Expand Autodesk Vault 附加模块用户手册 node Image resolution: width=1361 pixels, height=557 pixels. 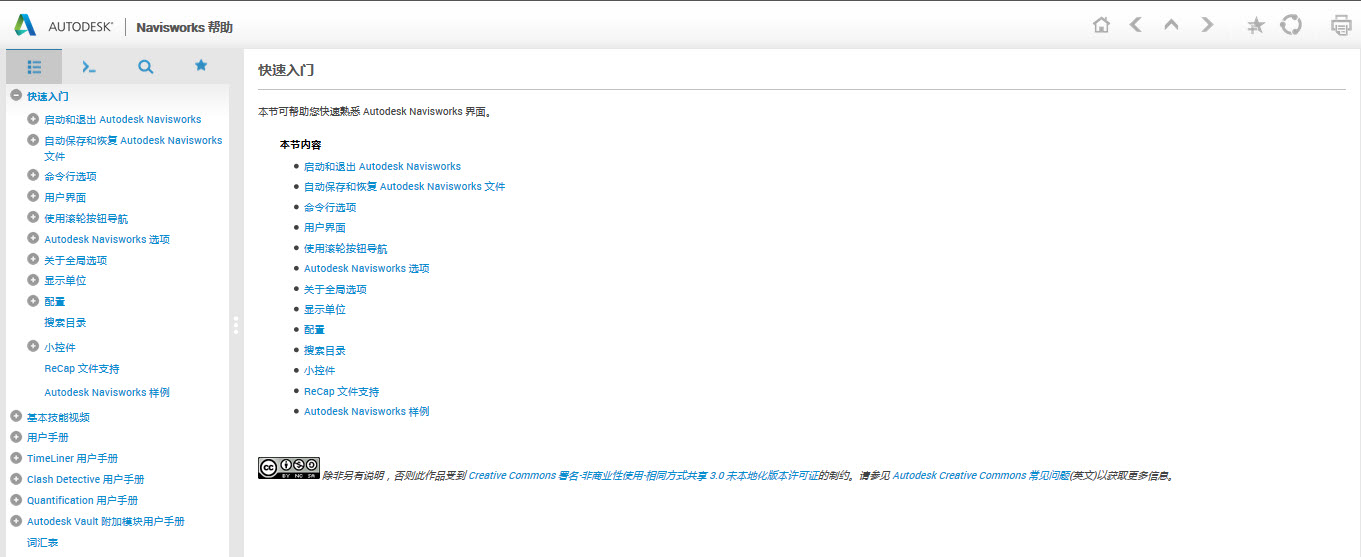tap(16, 521)
